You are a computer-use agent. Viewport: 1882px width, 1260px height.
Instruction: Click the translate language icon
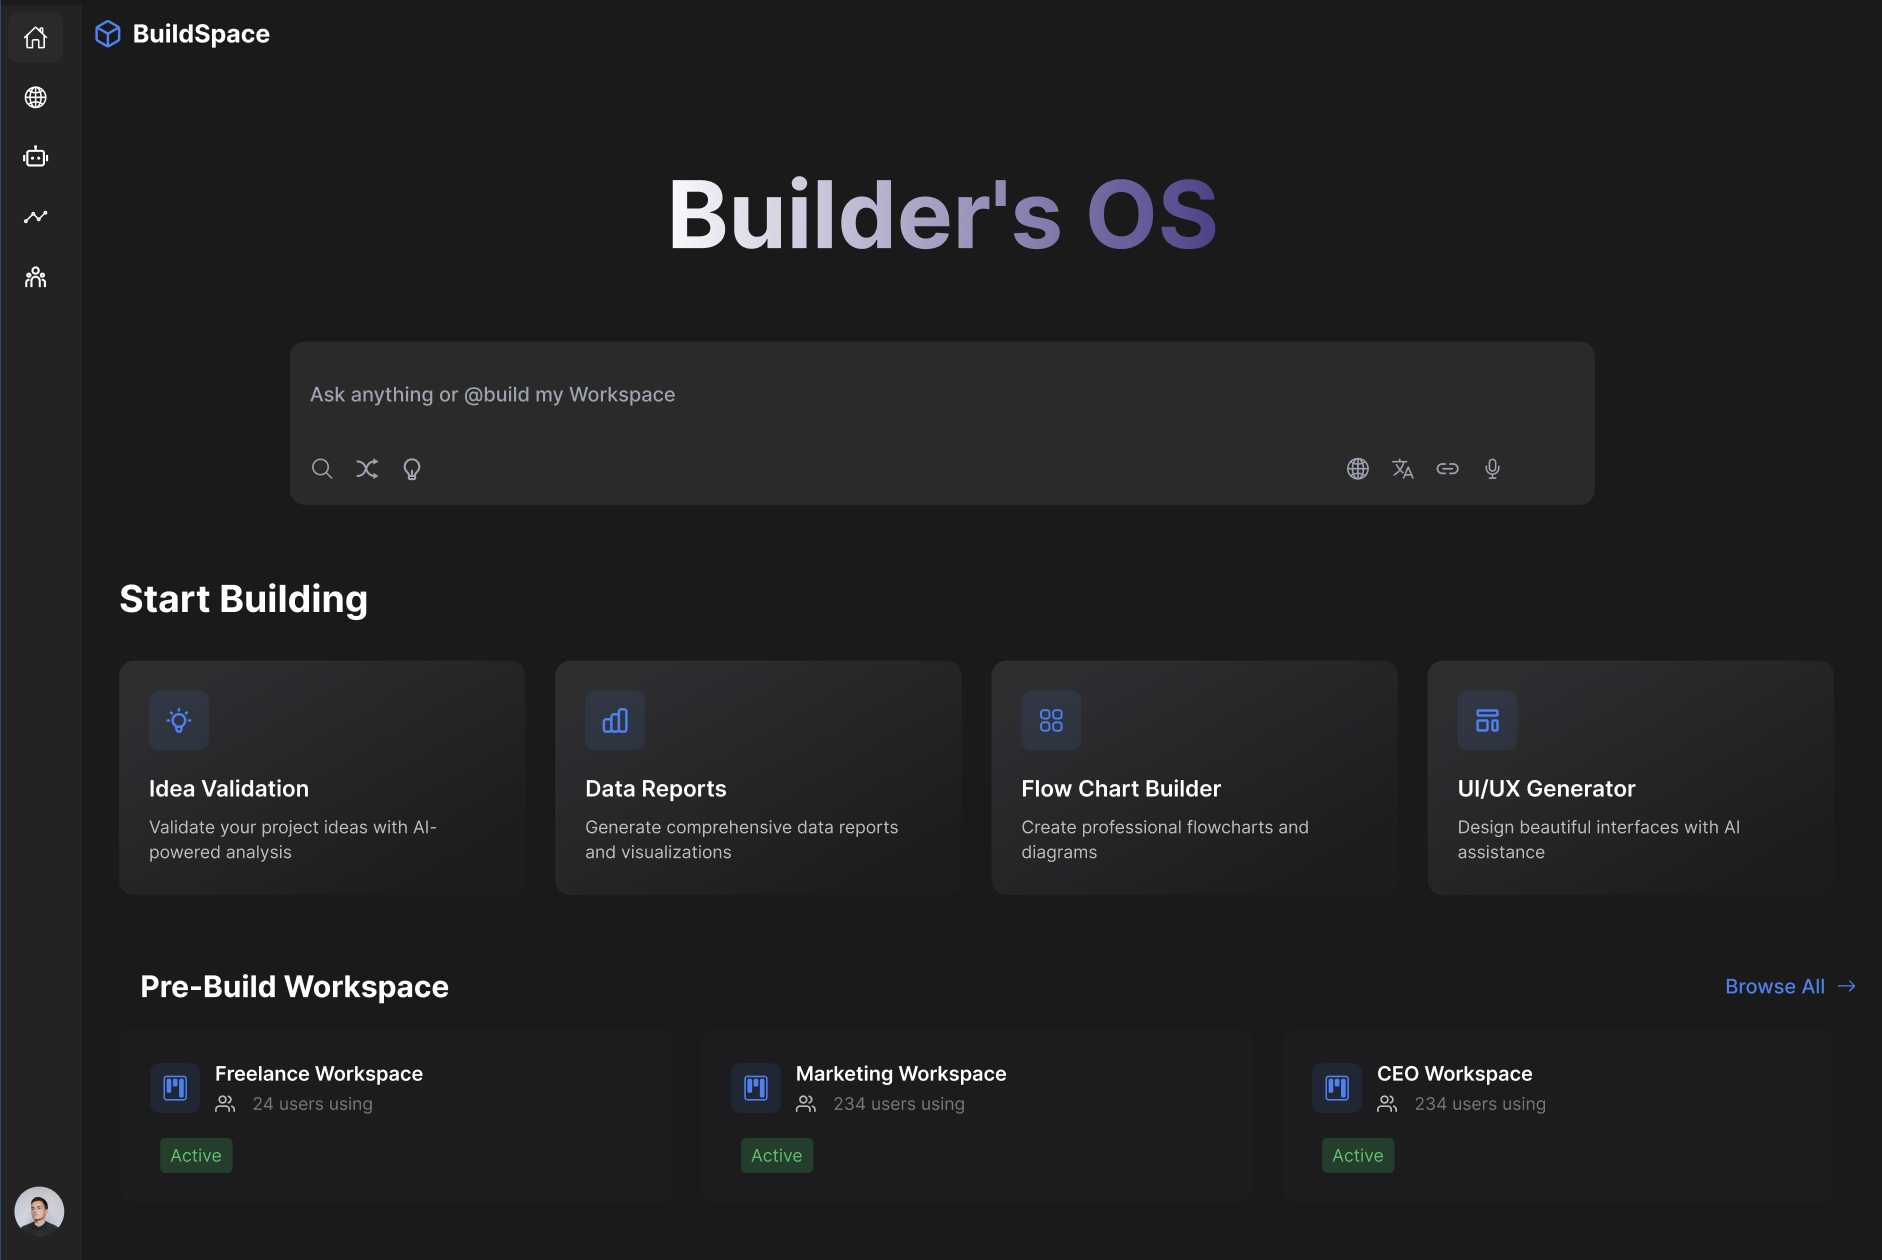(1402, 468)
